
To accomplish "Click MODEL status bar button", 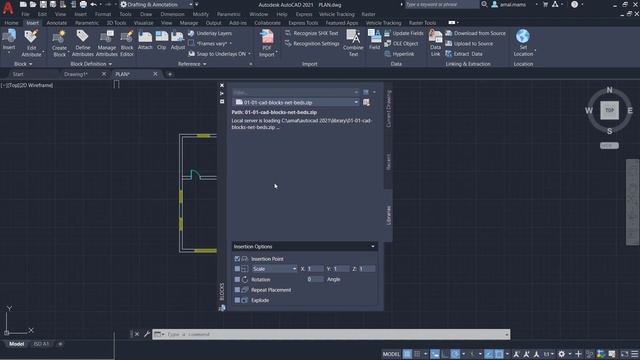I will [391, 354].
